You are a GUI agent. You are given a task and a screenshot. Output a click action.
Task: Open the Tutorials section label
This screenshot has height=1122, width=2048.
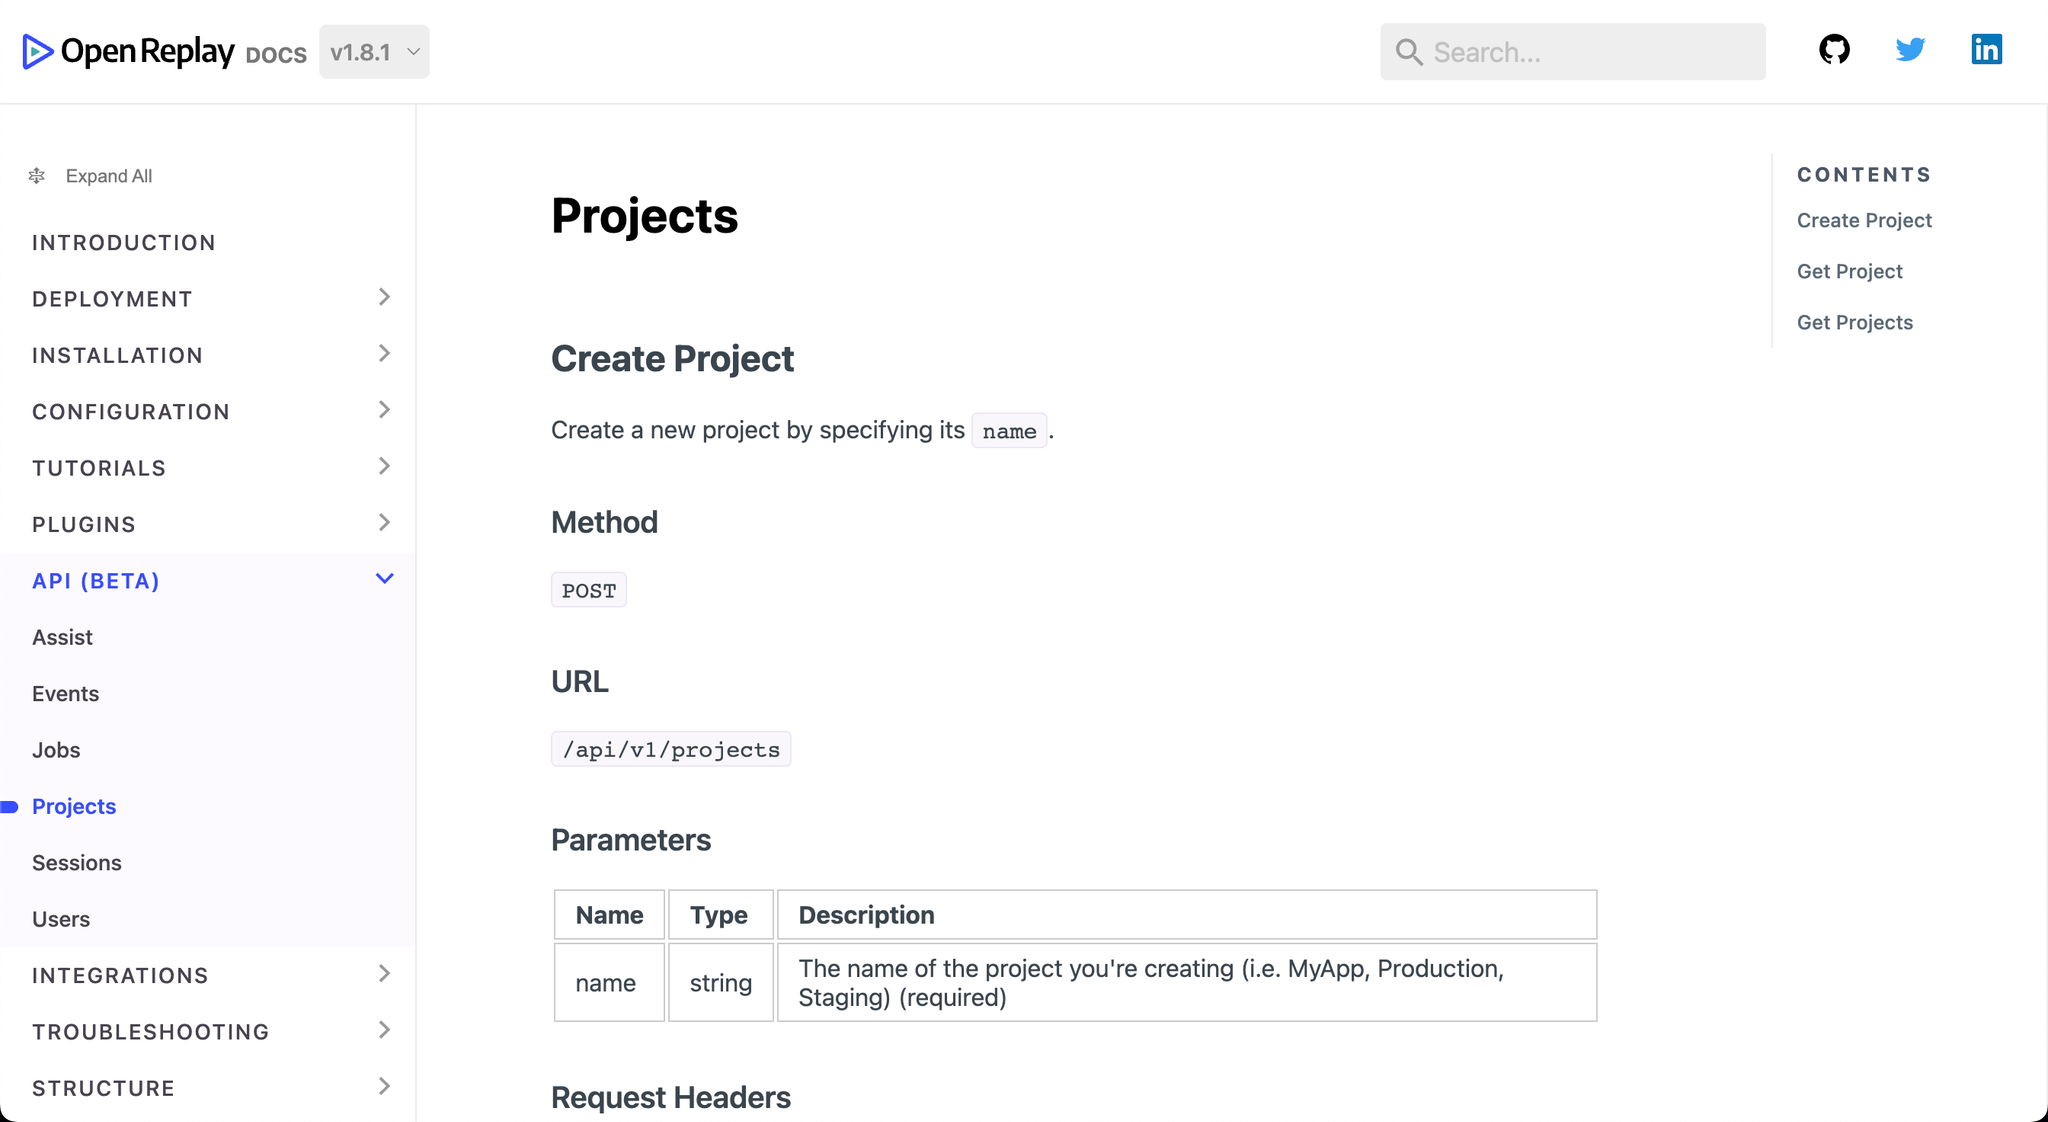click(99, 468)
